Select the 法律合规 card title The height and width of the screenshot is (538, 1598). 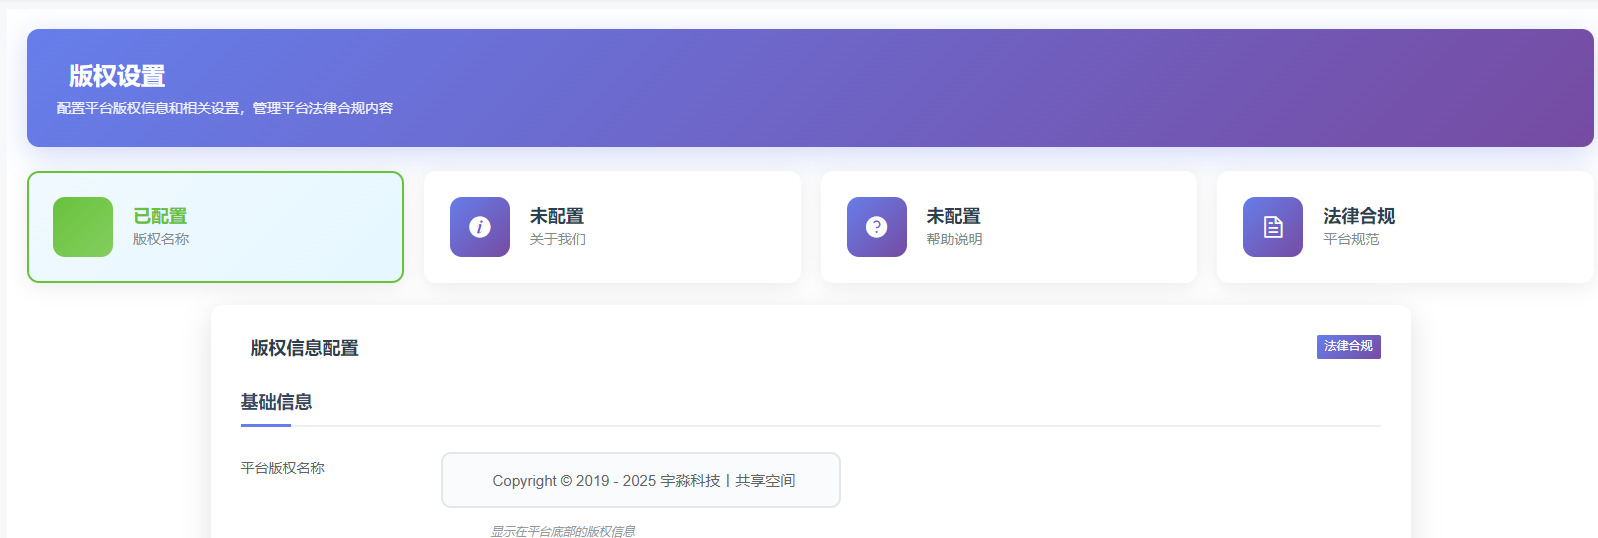(1358, 216)
